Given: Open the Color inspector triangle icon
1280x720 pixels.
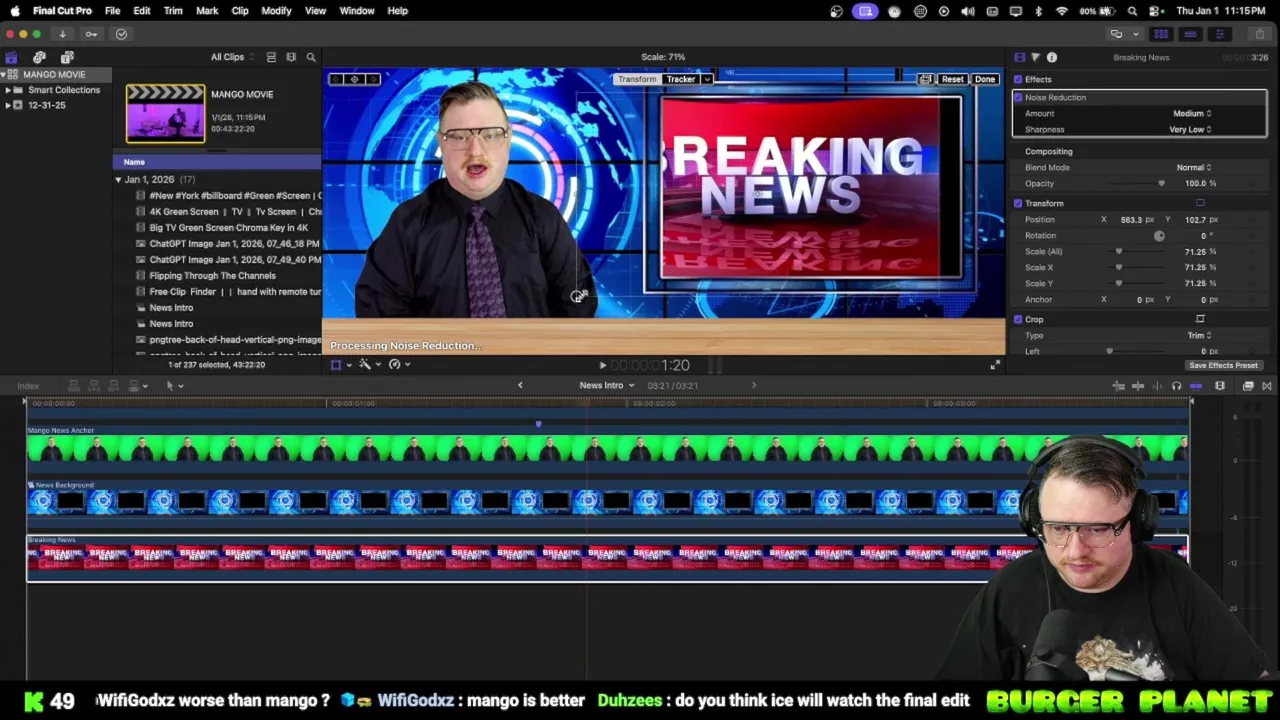Looking at the screenshot, I should (x=1035, y=57).
